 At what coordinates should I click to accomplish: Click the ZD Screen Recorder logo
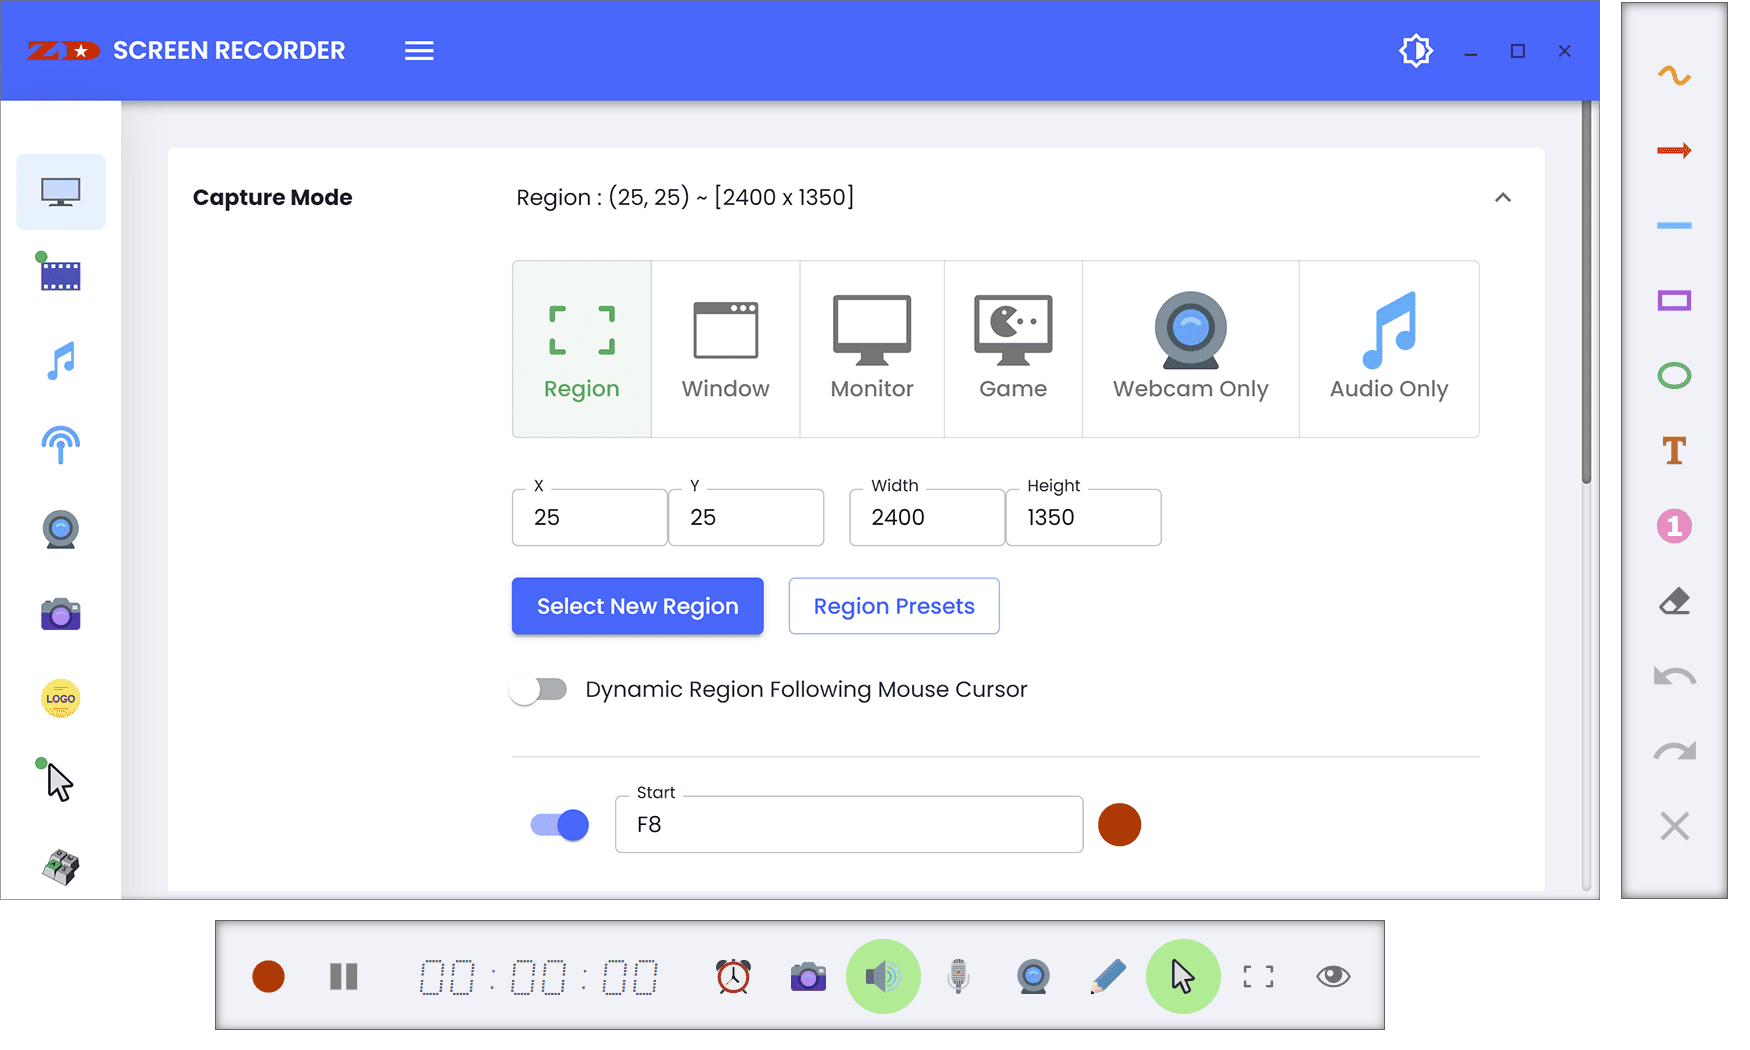click(63, 51)
